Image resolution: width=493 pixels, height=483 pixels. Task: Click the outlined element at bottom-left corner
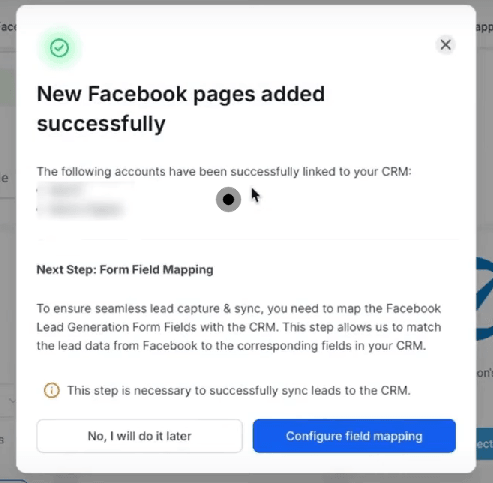(13, 481)
